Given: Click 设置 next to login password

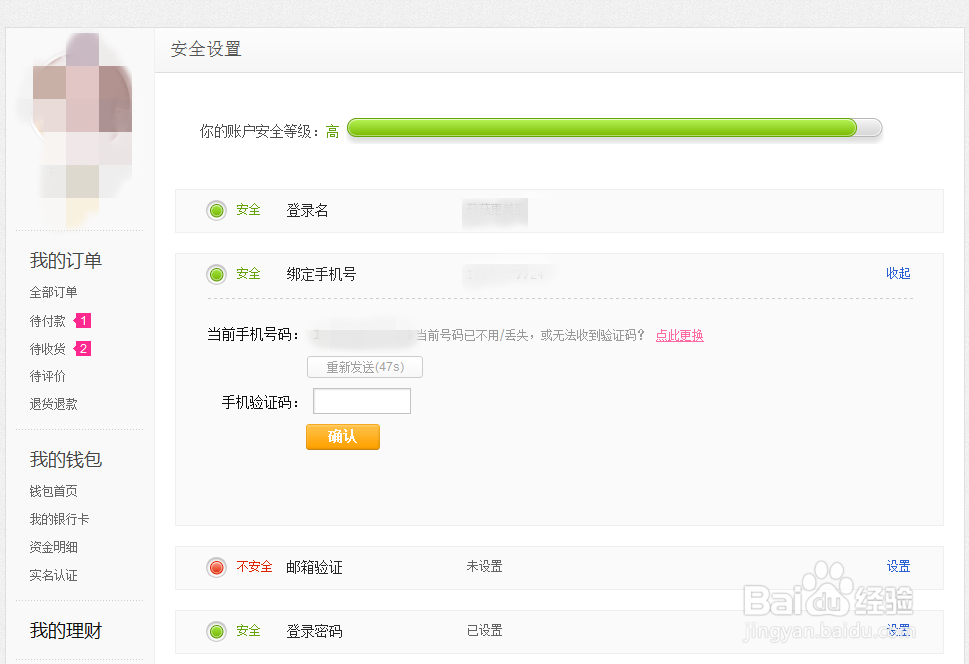Looking at the screenshot, I should point(897,631).
